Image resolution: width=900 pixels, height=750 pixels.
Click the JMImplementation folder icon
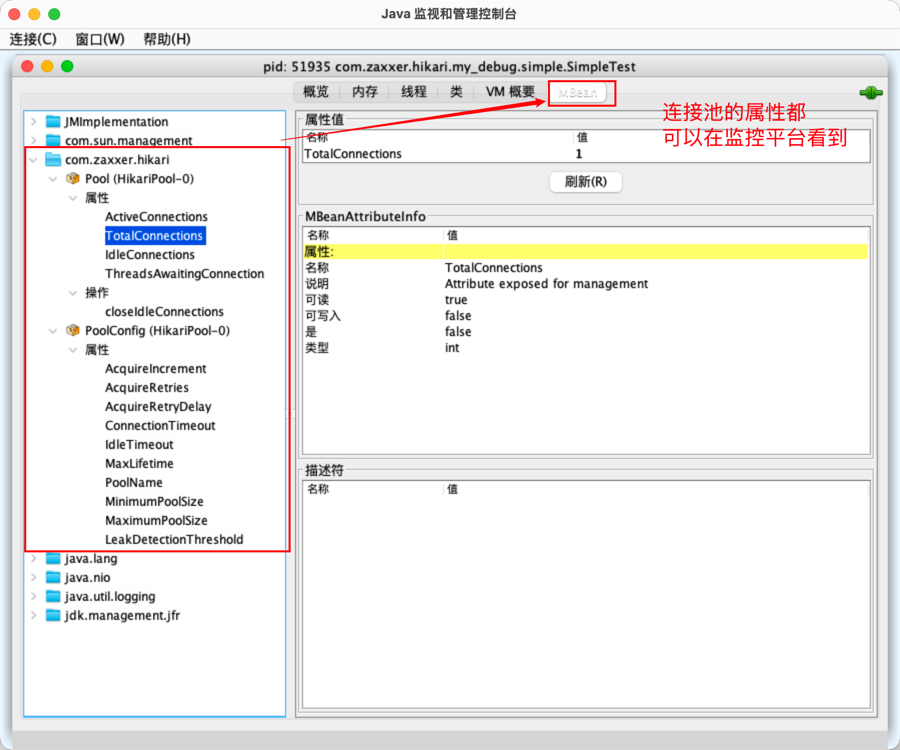coord(53,122)
